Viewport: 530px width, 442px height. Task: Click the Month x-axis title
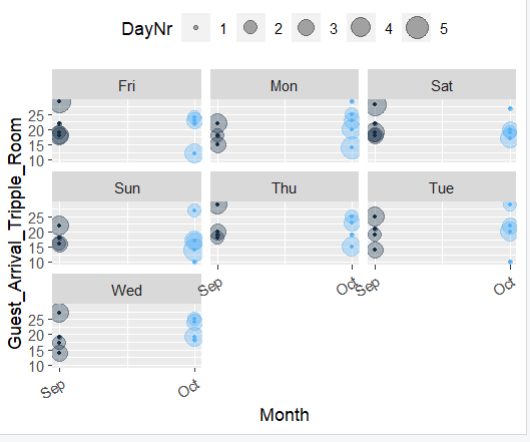[x=284, y=415]
